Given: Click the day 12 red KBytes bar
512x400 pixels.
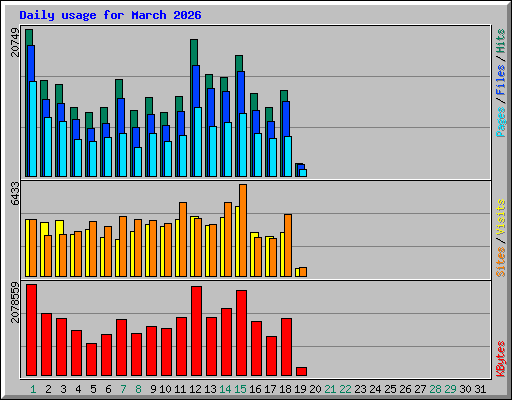Looking at the screenshot, I should click(197, 331).
